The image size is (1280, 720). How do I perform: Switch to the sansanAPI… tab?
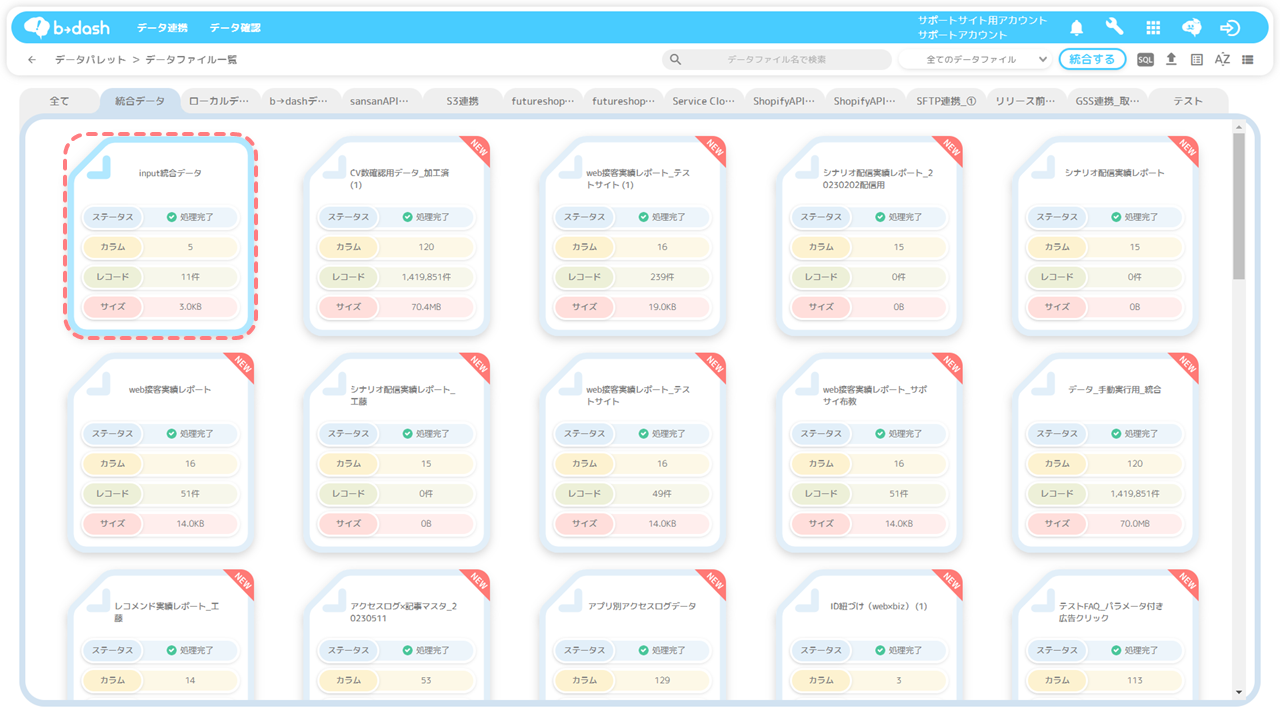381,101
